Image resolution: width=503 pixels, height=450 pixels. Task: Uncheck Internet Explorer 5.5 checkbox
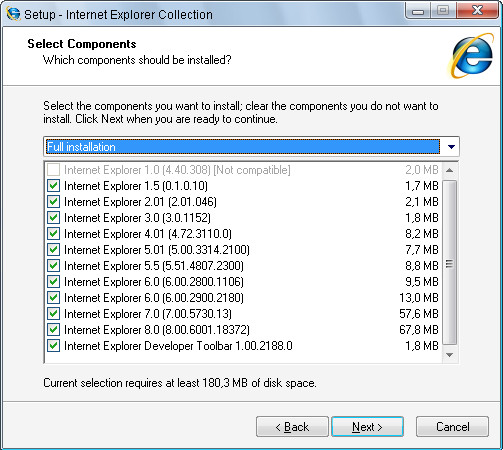point(53,266)
